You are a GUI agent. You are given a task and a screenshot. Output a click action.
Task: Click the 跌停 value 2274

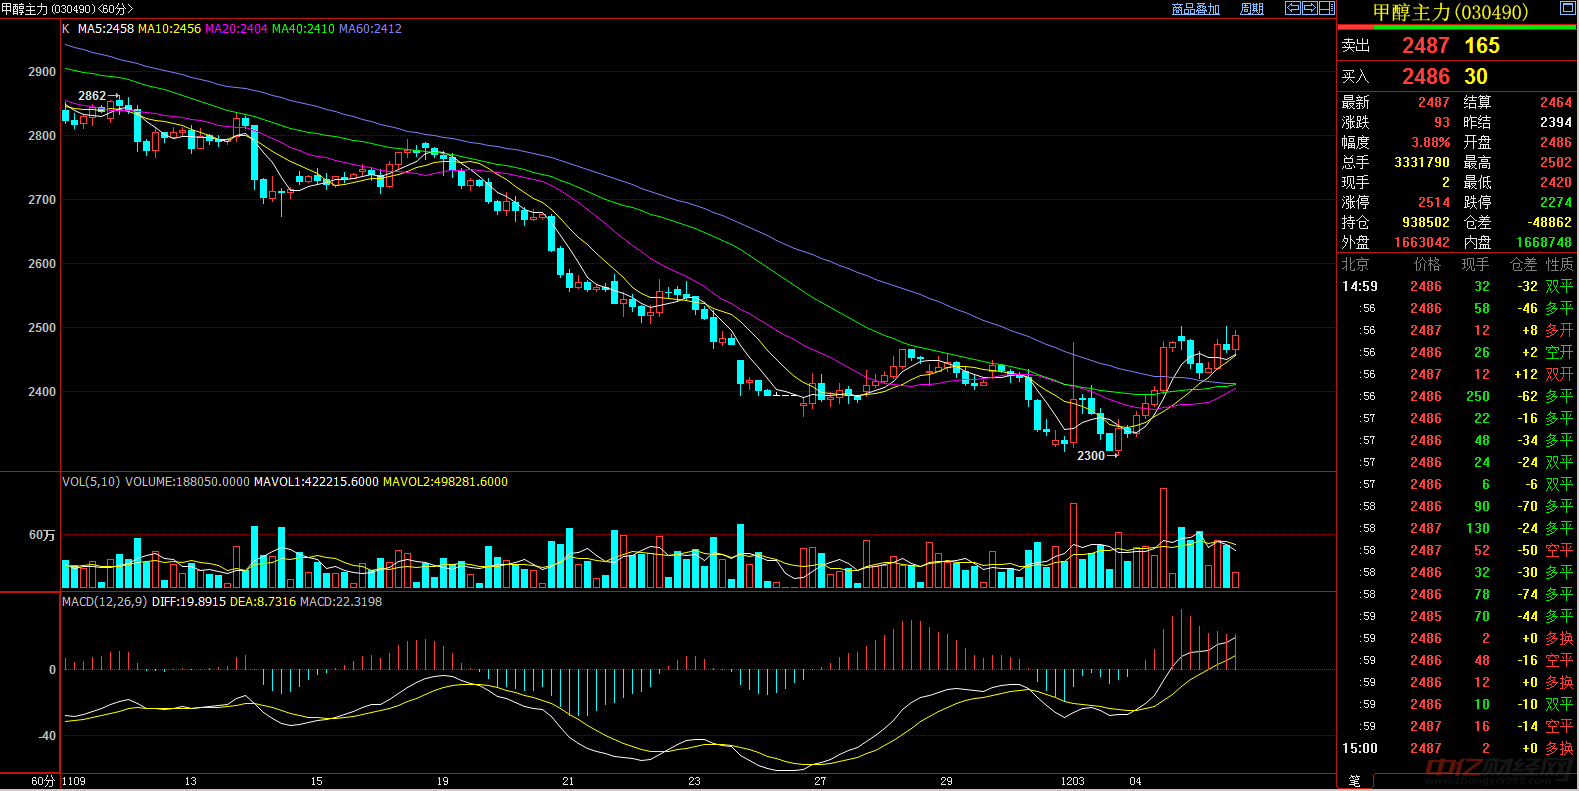(1556, 202)
